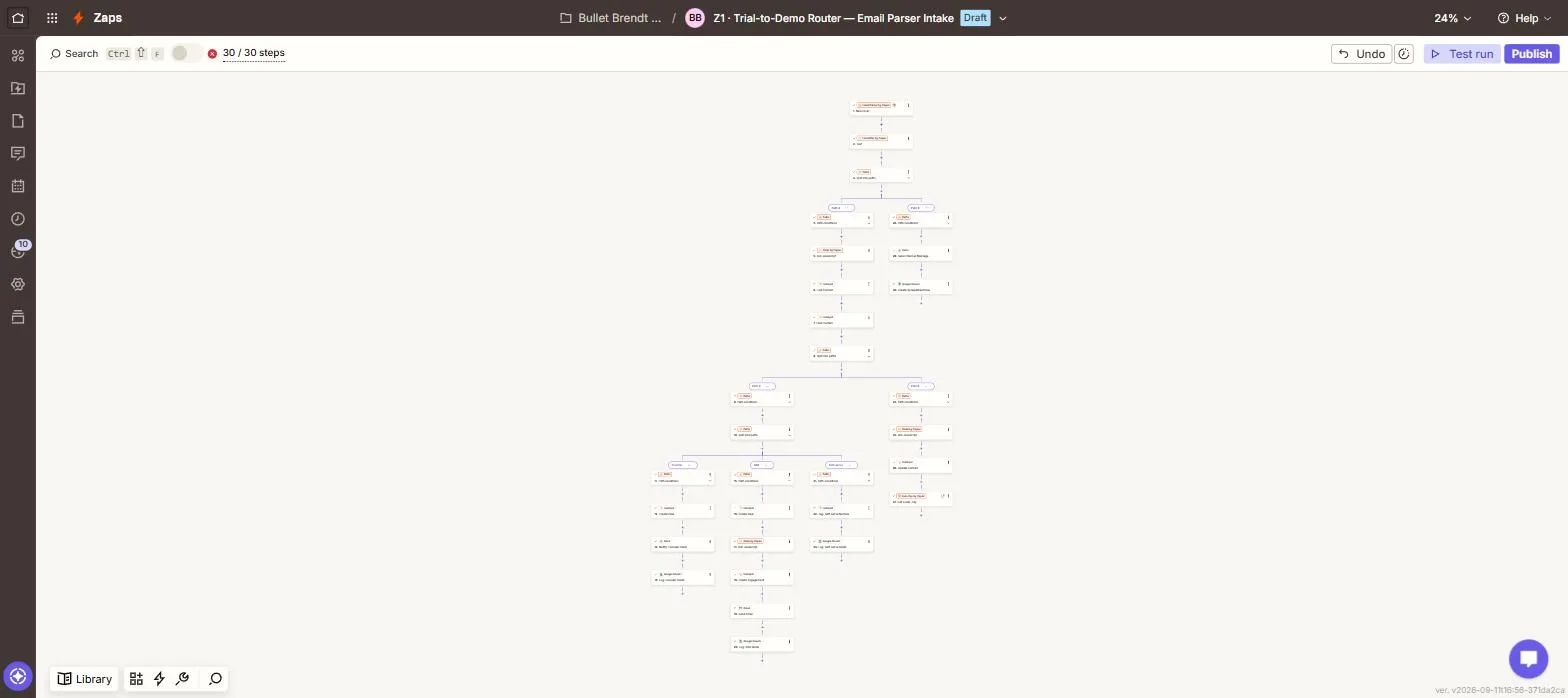Open the gear settings icon in the sidebar
The height and width of the screenshot is (698, 1568).
pos(18,284)
